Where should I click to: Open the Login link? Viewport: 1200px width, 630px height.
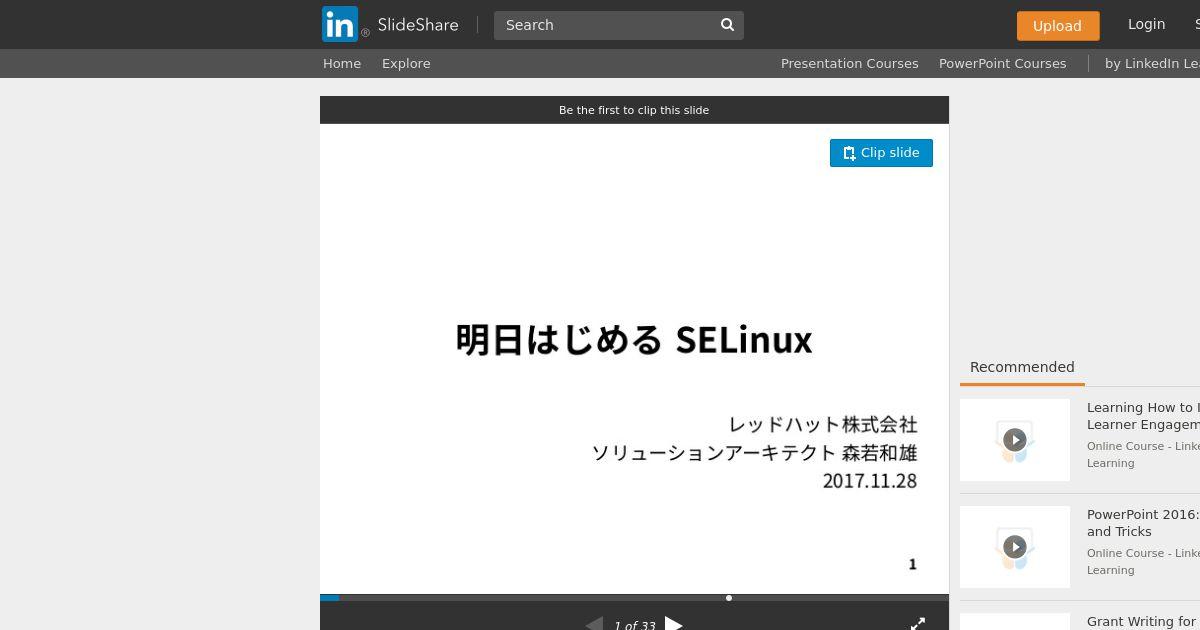click(1146, 24)
